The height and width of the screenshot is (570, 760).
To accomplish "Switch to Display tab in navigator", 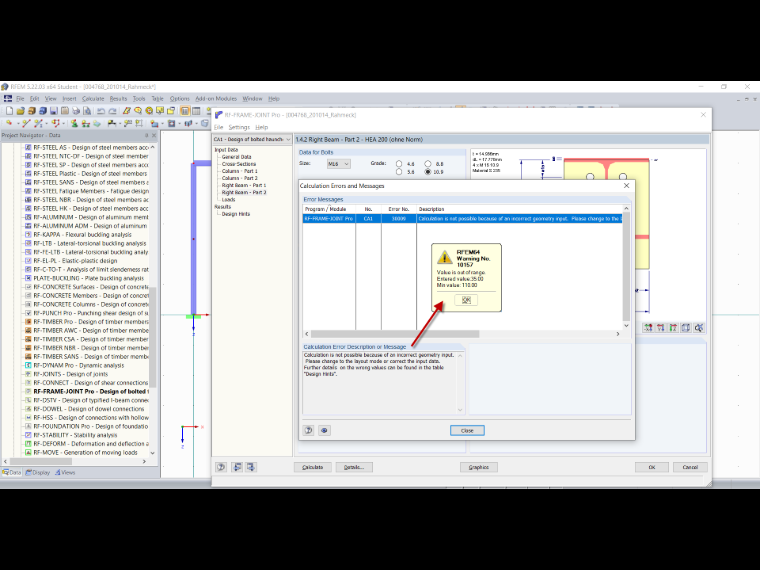I will coord(38,472).
